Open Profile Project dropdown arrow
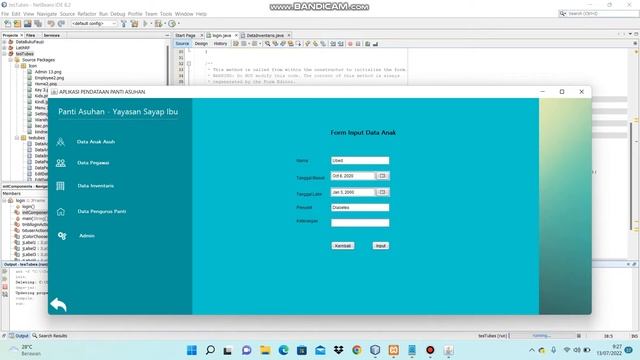Screen dimensions: 640x360 pos(178,24)
